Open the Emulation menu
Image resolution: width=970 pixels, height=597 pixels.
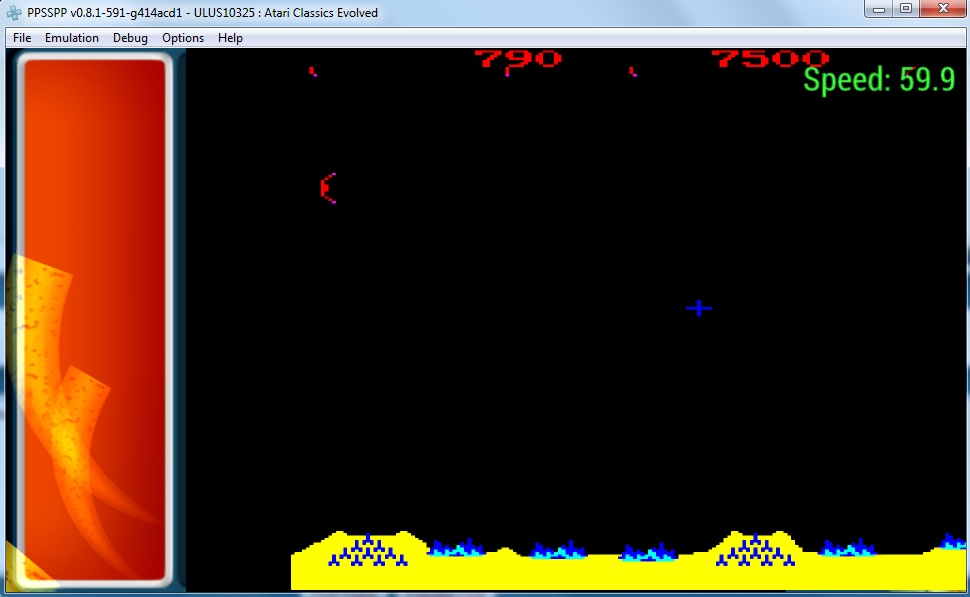[71, 38]
